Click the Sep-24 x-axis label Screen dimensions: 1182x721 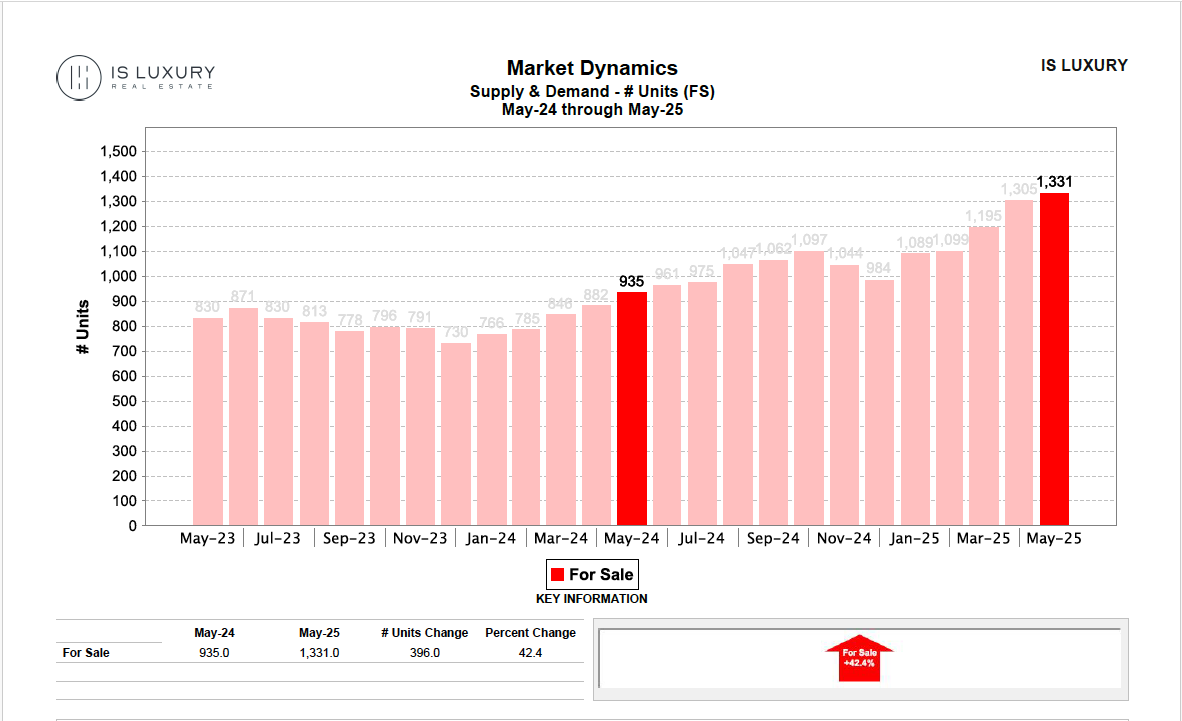tap(773, 538)
